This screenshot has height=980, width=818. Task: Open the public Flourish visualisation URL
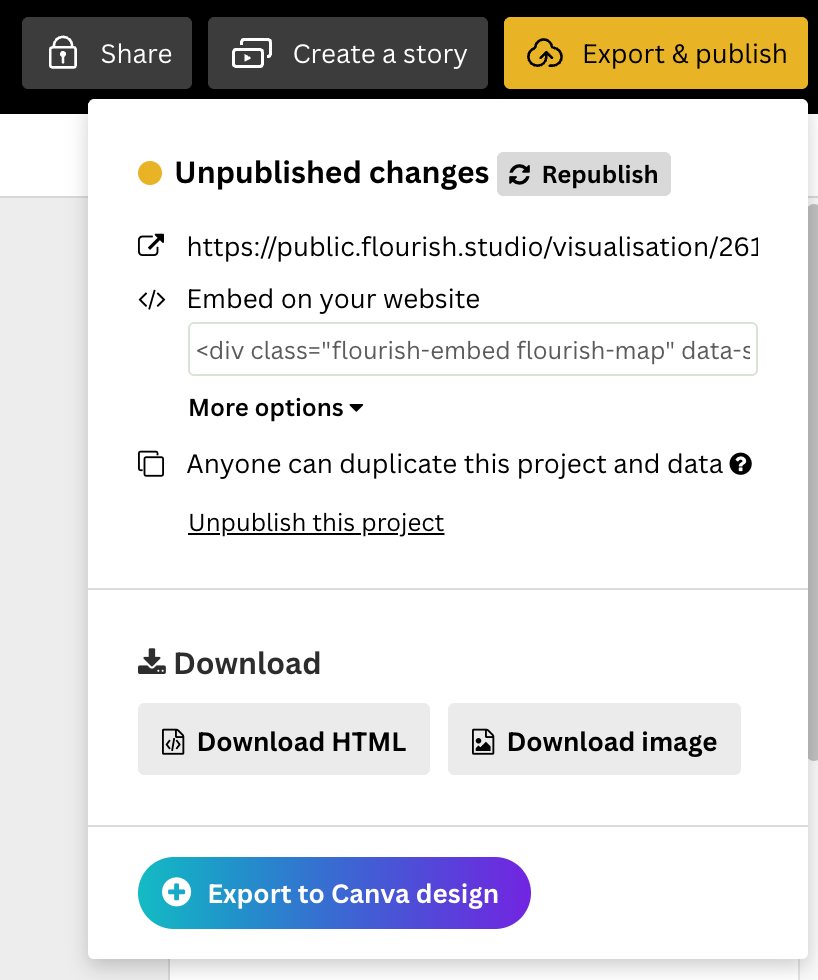pyautogui.click(x=472, y=246)
